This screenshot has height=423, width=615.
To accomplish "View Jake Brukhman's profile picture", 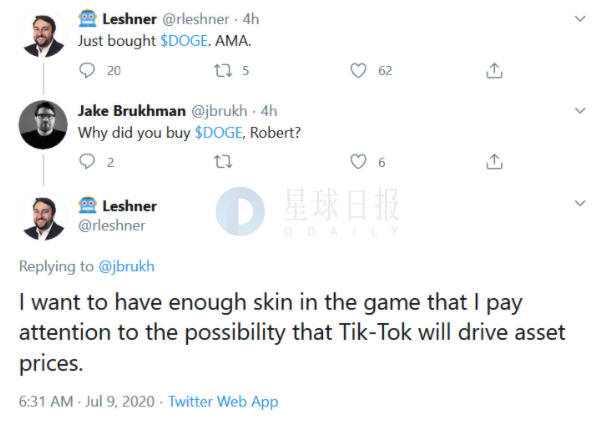I will (43, 124).
